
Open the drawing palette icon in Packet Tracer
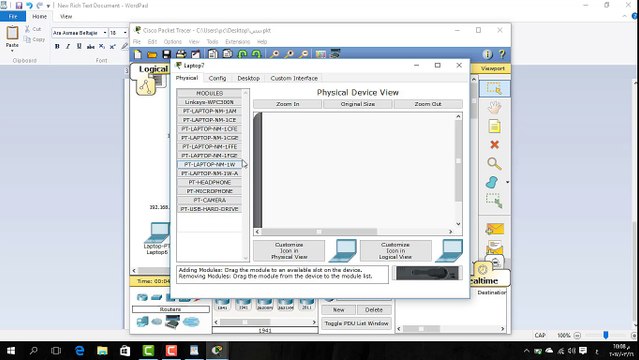click(x=321, y=54)
